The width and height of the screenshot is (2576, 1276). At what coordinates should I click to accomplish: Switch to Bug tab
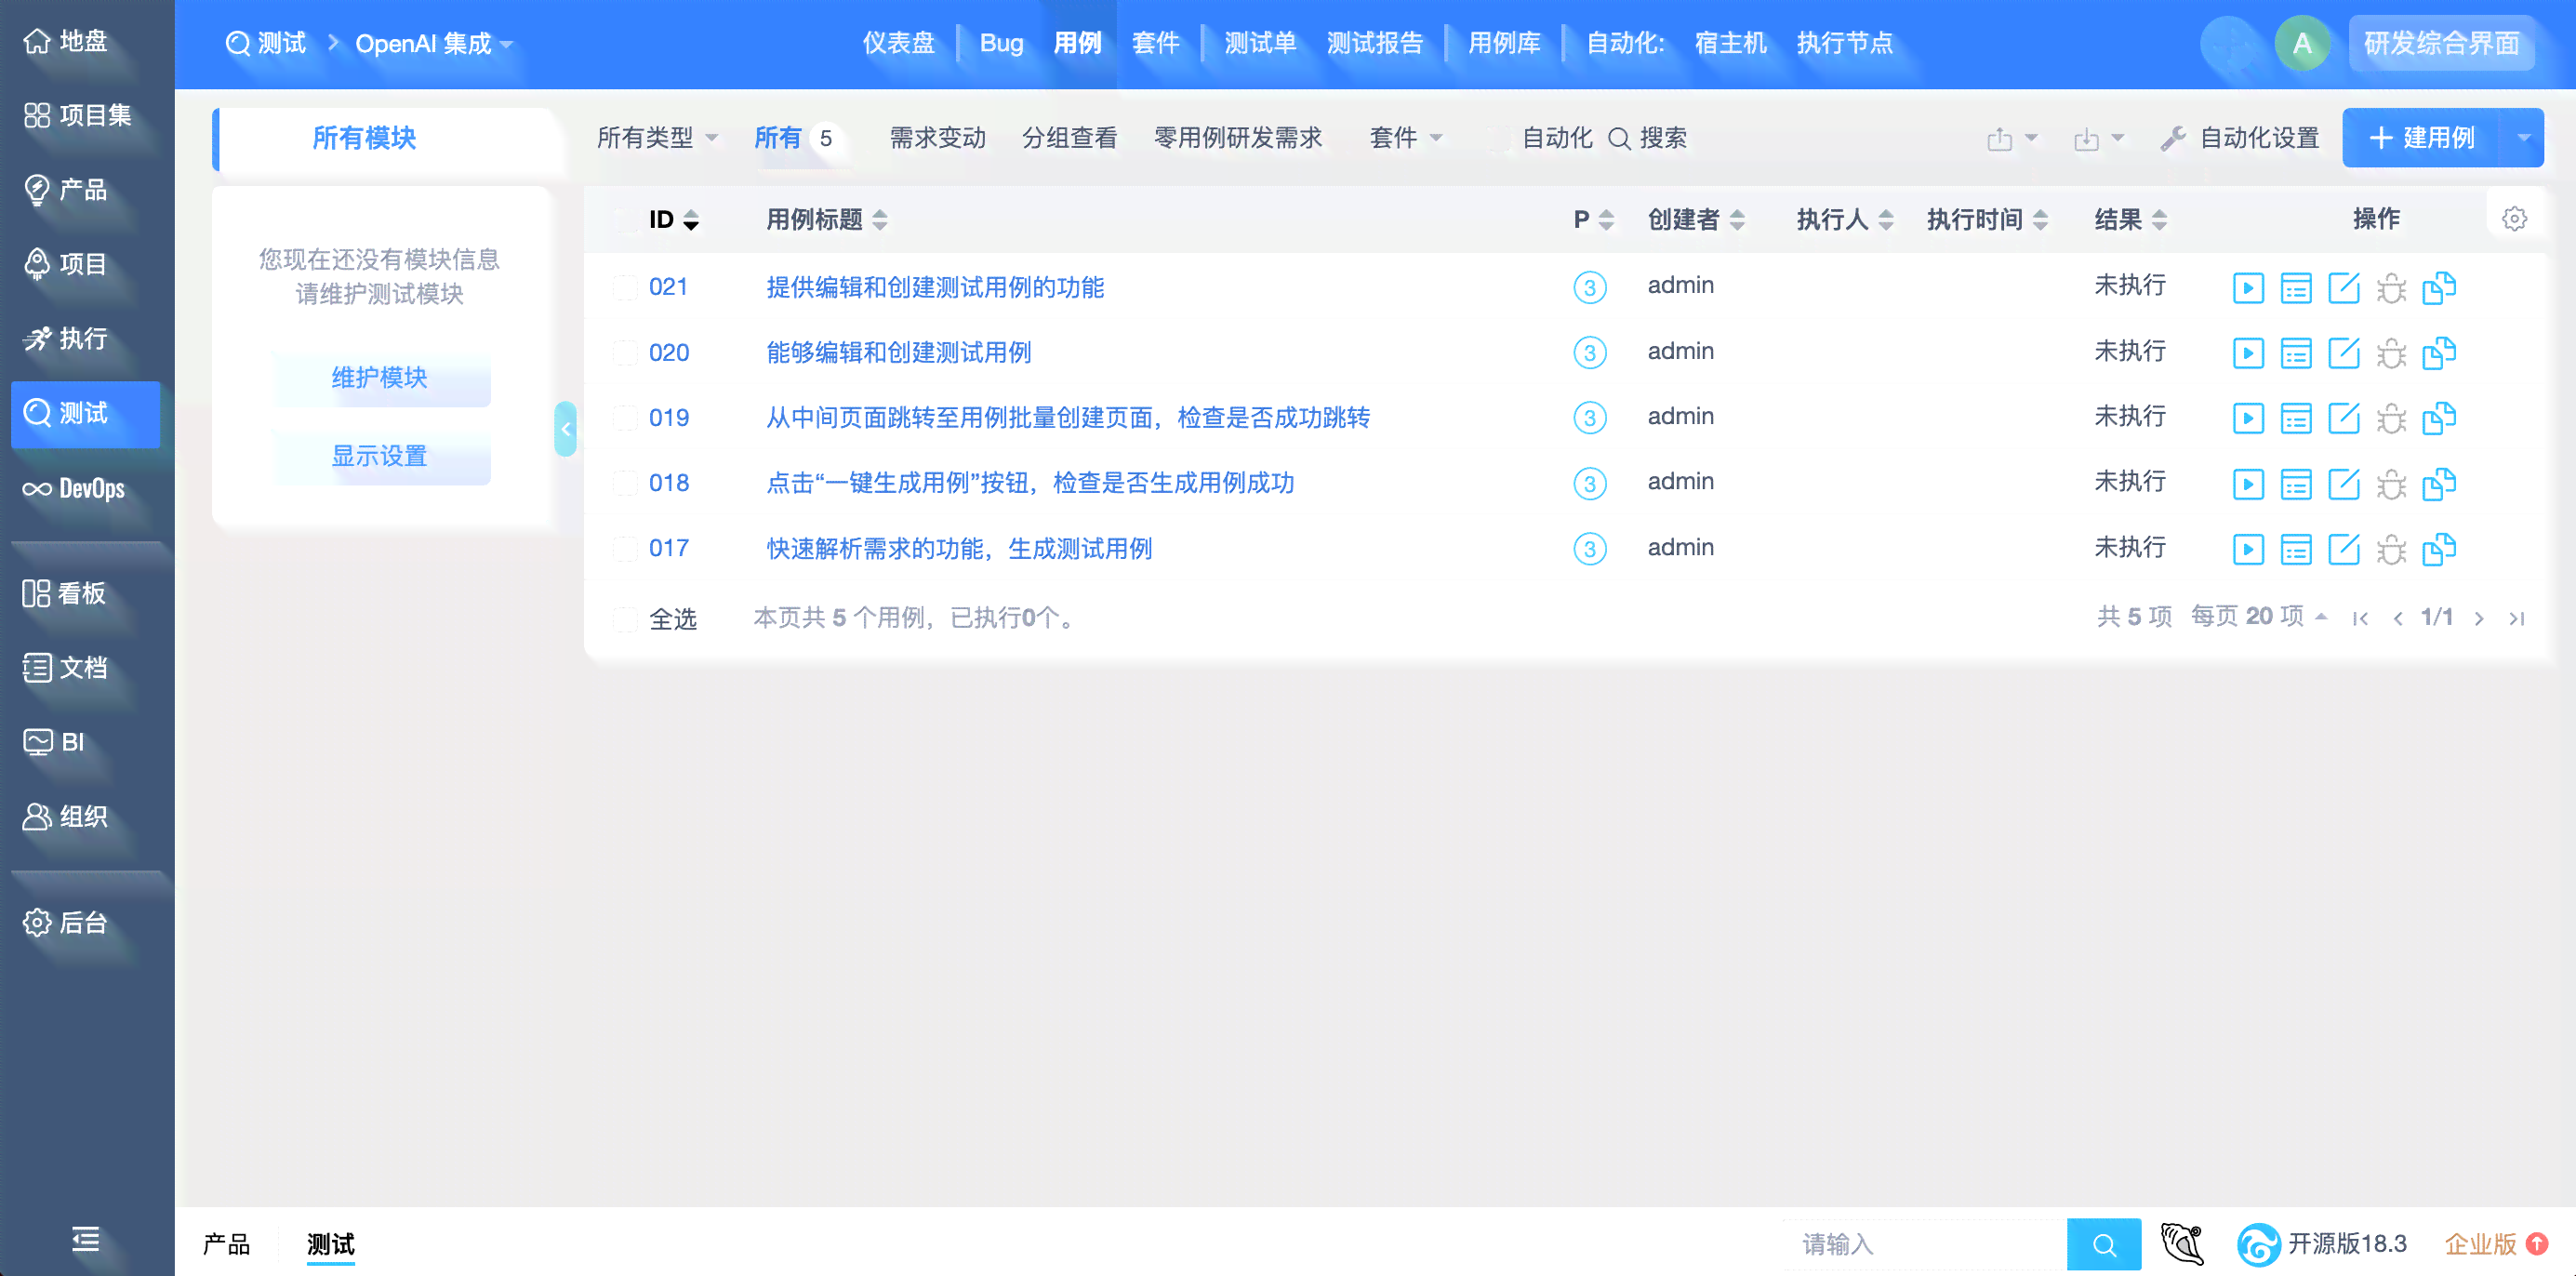(1001, 43)
